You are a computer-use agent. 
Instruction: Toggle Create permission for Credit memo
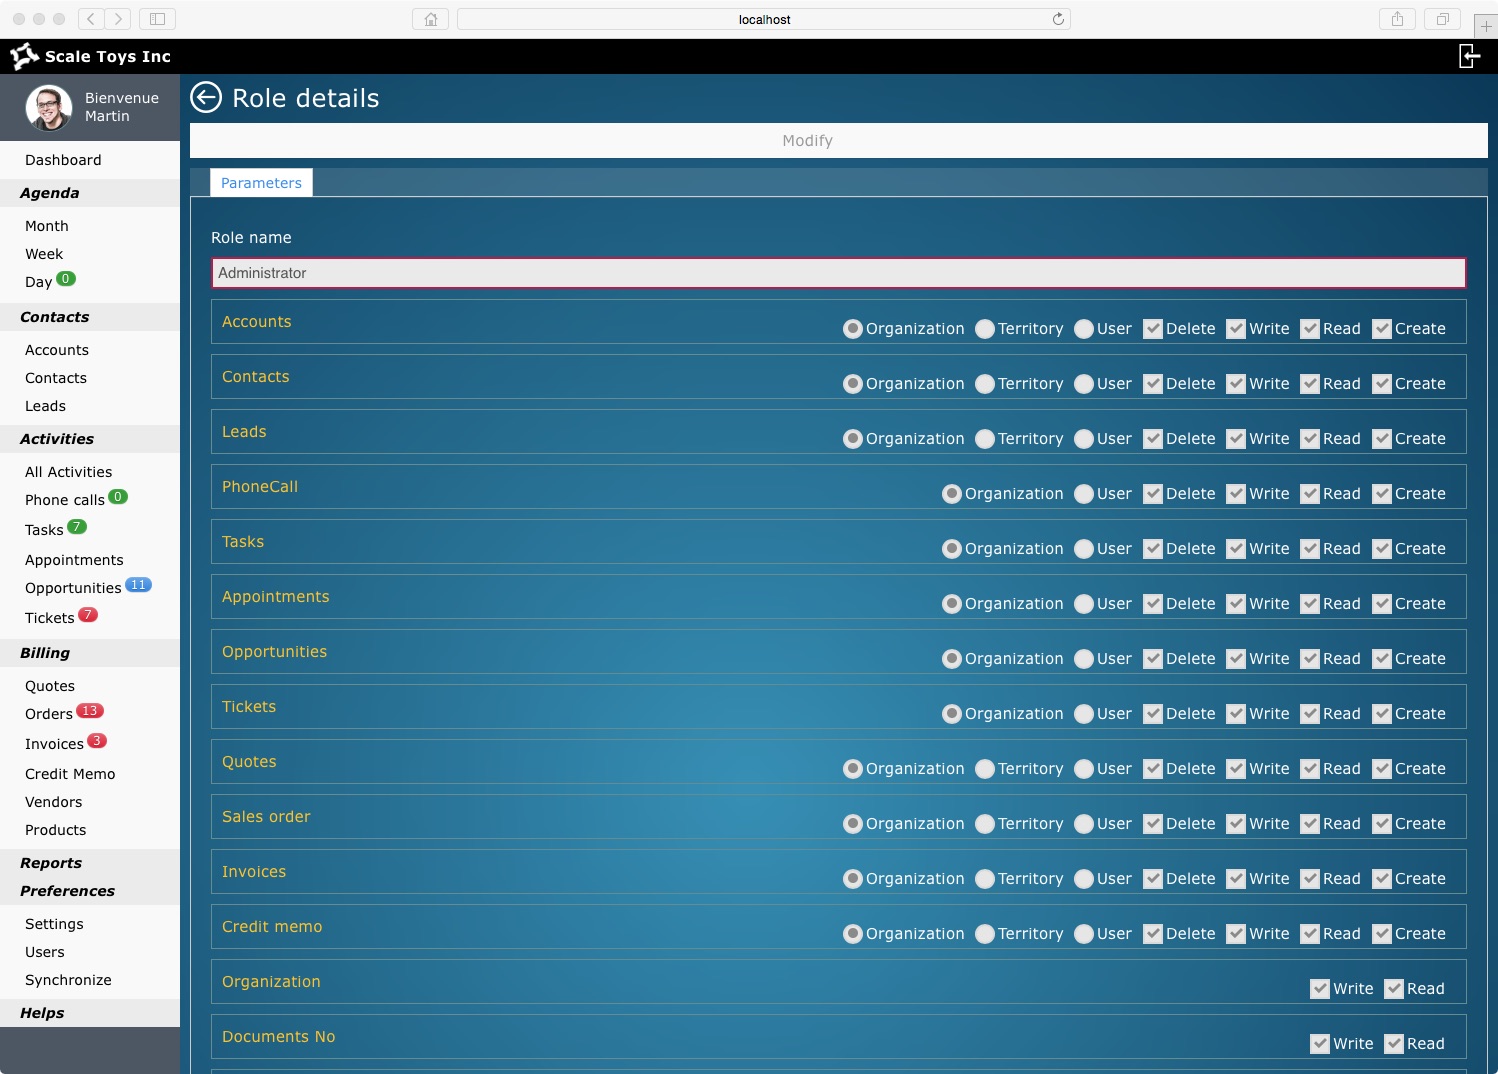pyautogui.click(x=1382, y=934)
